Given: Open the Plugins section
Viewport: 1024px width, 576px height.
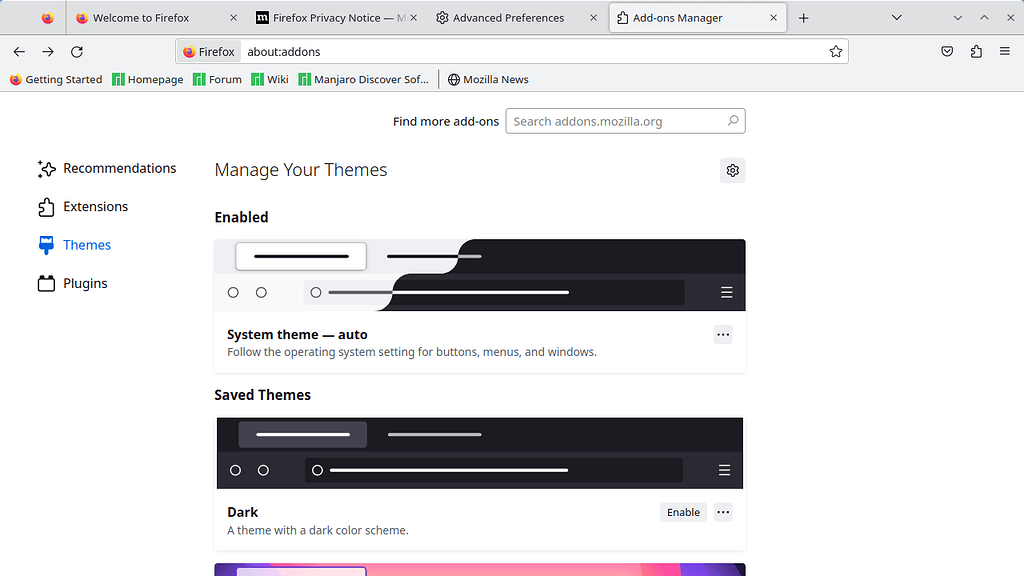Looking at the screenshot, I should tap(85, 283).
